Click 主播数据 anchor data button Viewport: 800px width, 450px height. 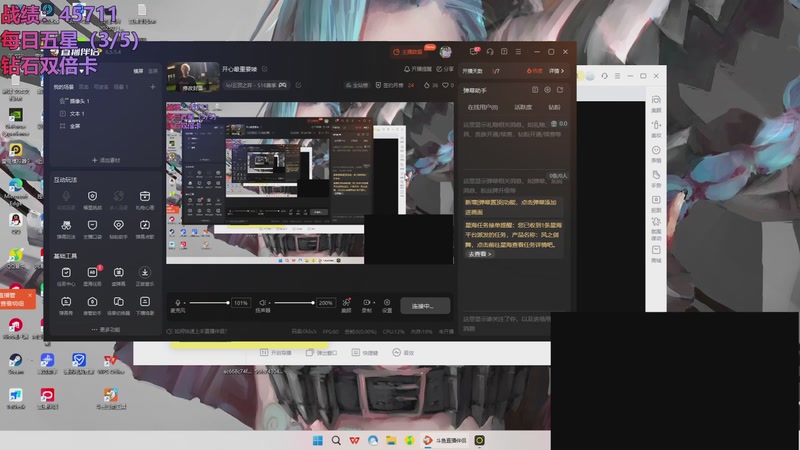[x=408, y=52]
